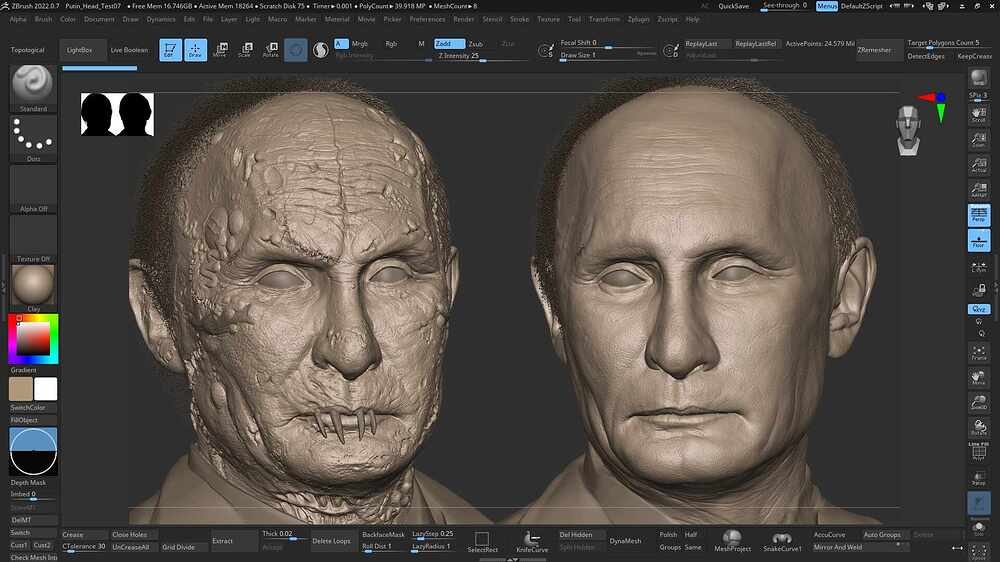
Task: Toggle the M material channel button
Action: click(x=421, y=44)
